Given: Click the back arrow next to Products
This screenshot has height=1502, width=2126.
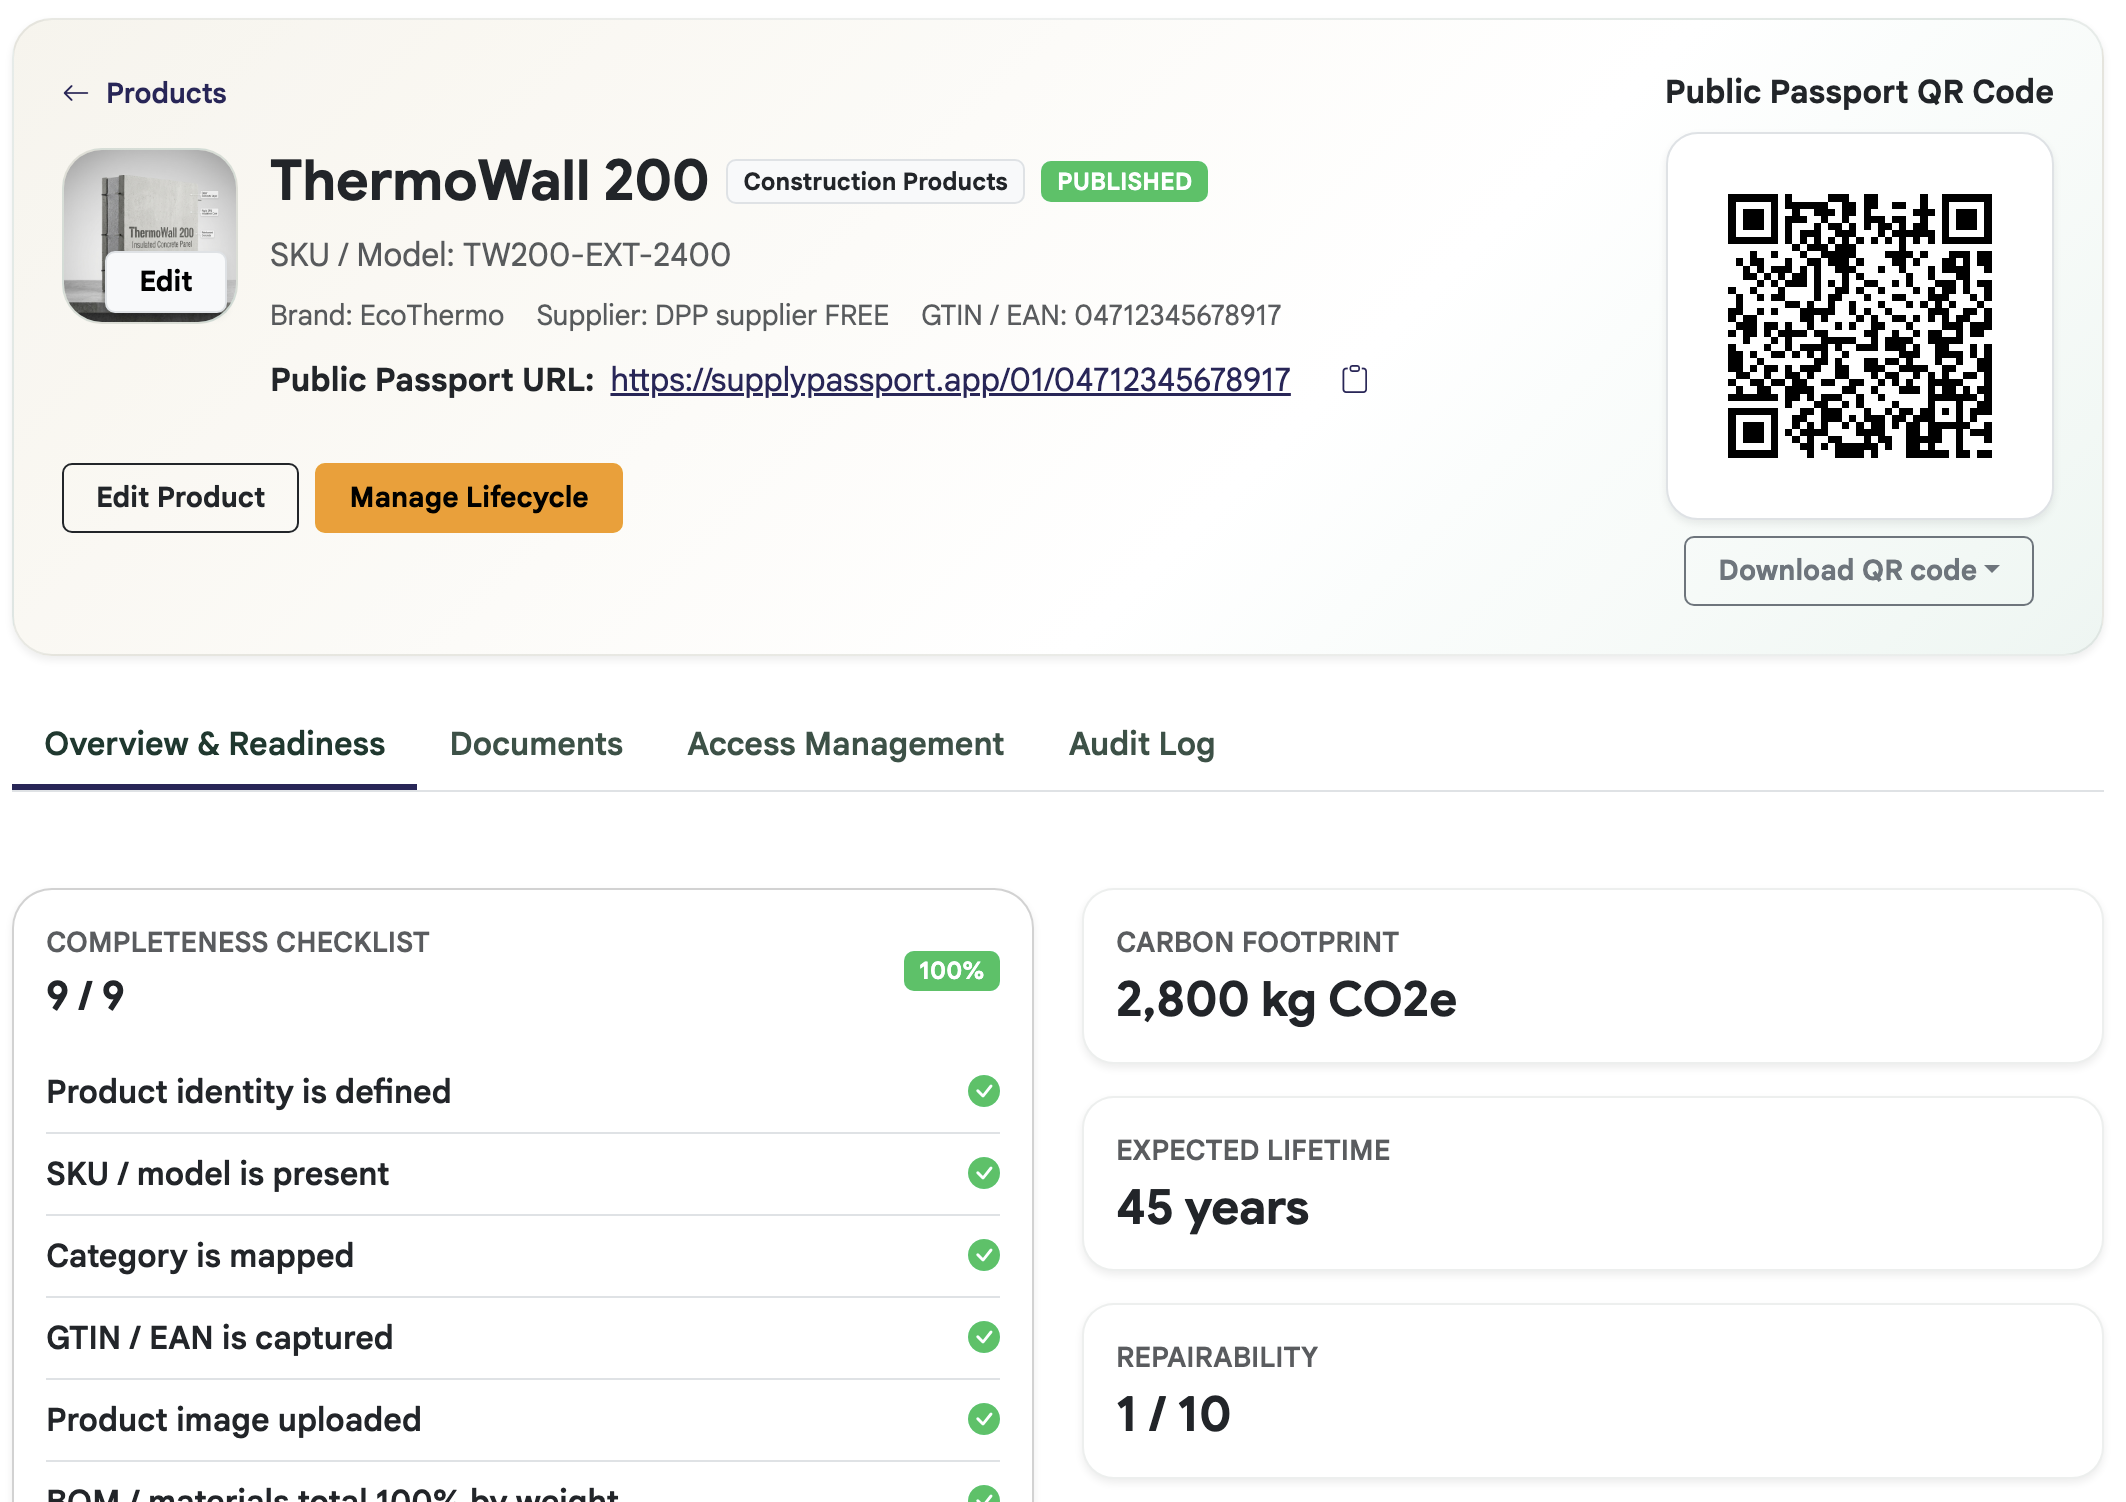Looking at the screenshot, I should (76, 93).
